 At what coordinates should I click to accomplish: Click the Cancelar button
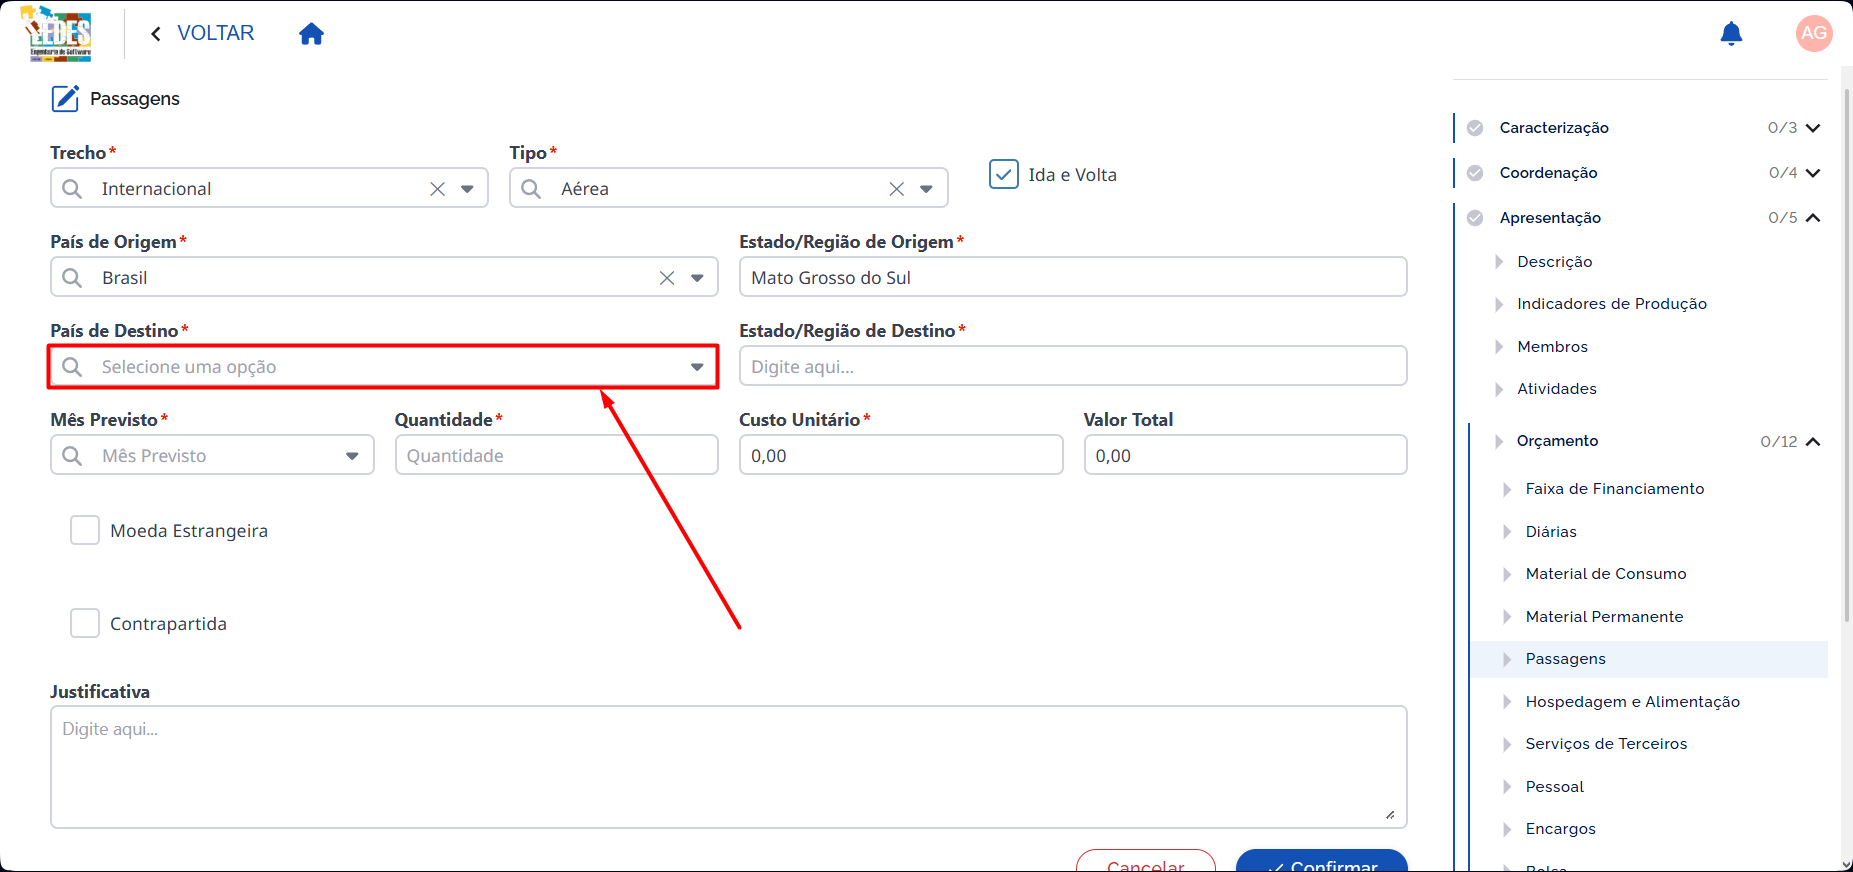click(1146, 862)
